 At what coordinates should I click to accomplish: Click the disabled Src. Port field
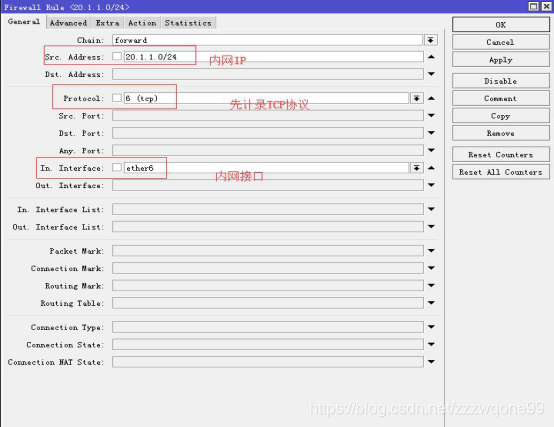point(268,115)
